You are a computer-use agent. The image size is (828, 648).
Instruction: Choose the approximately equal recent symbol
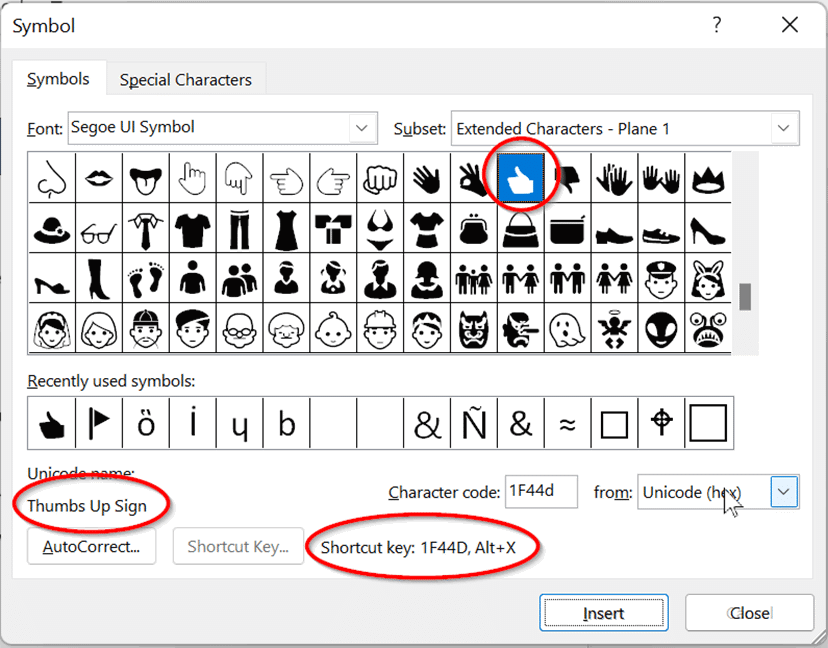(x=567, y=423)
